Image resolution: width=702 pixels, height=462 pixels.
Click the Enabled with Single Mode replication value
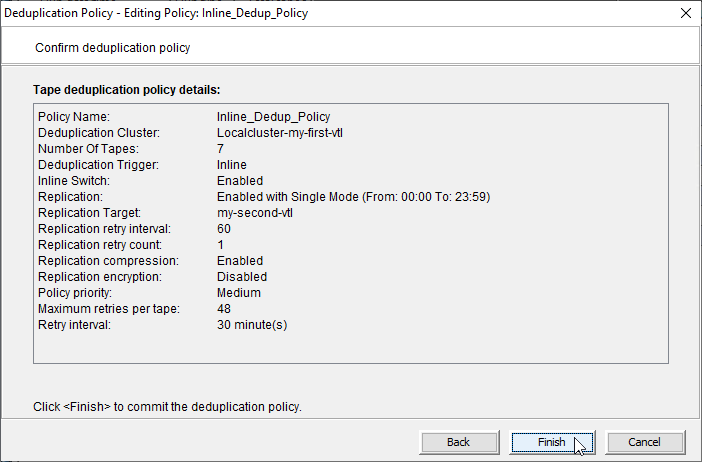pos(354,197)
